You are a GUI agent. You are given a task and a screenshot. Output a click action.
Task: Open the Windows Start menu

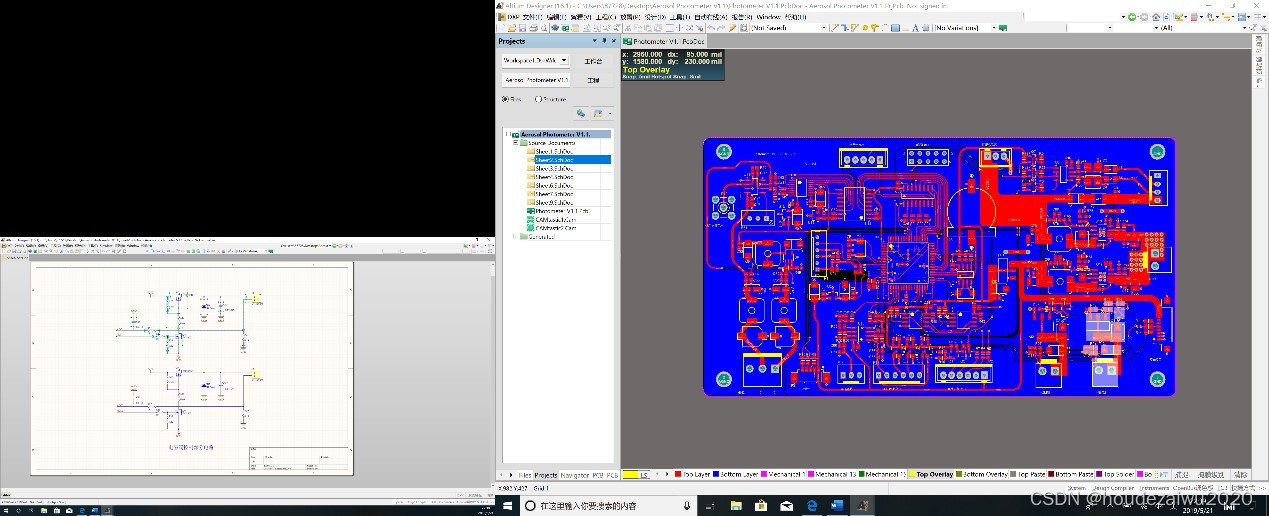[x=507, y=506]
